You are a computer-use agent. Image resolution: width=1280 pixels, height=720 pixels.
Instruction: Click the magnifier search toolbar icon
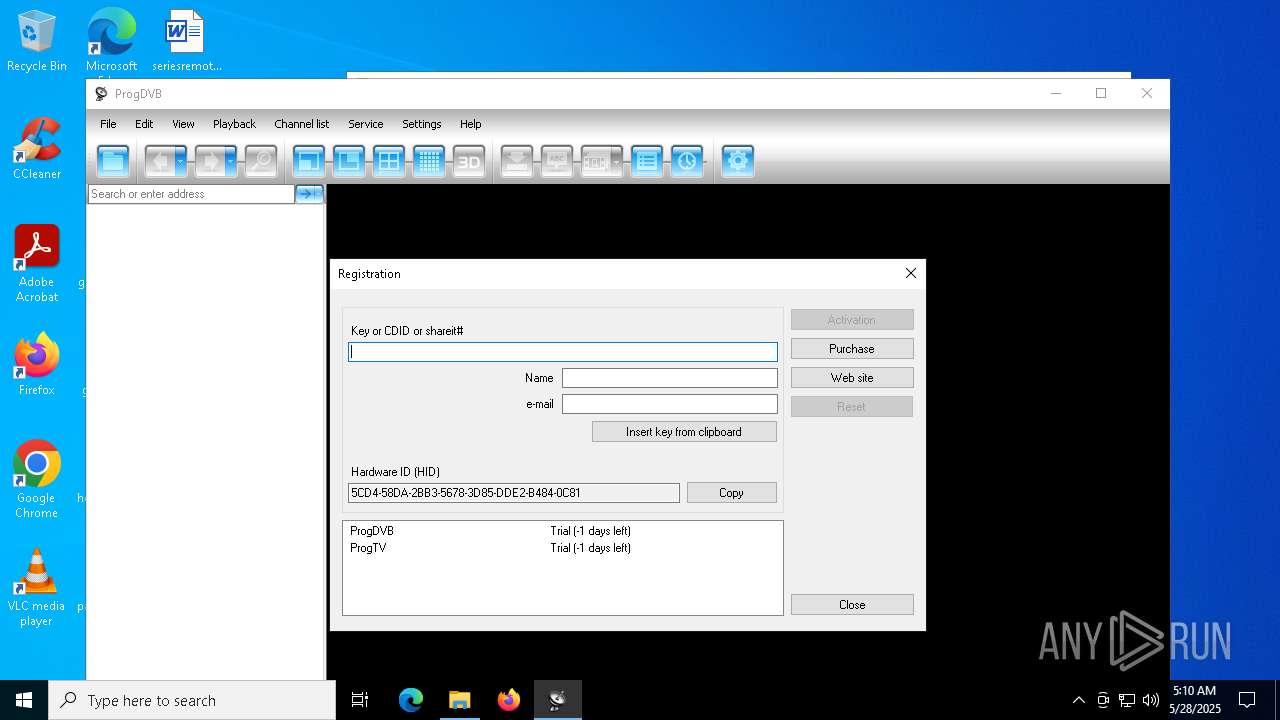pos(261,161)
